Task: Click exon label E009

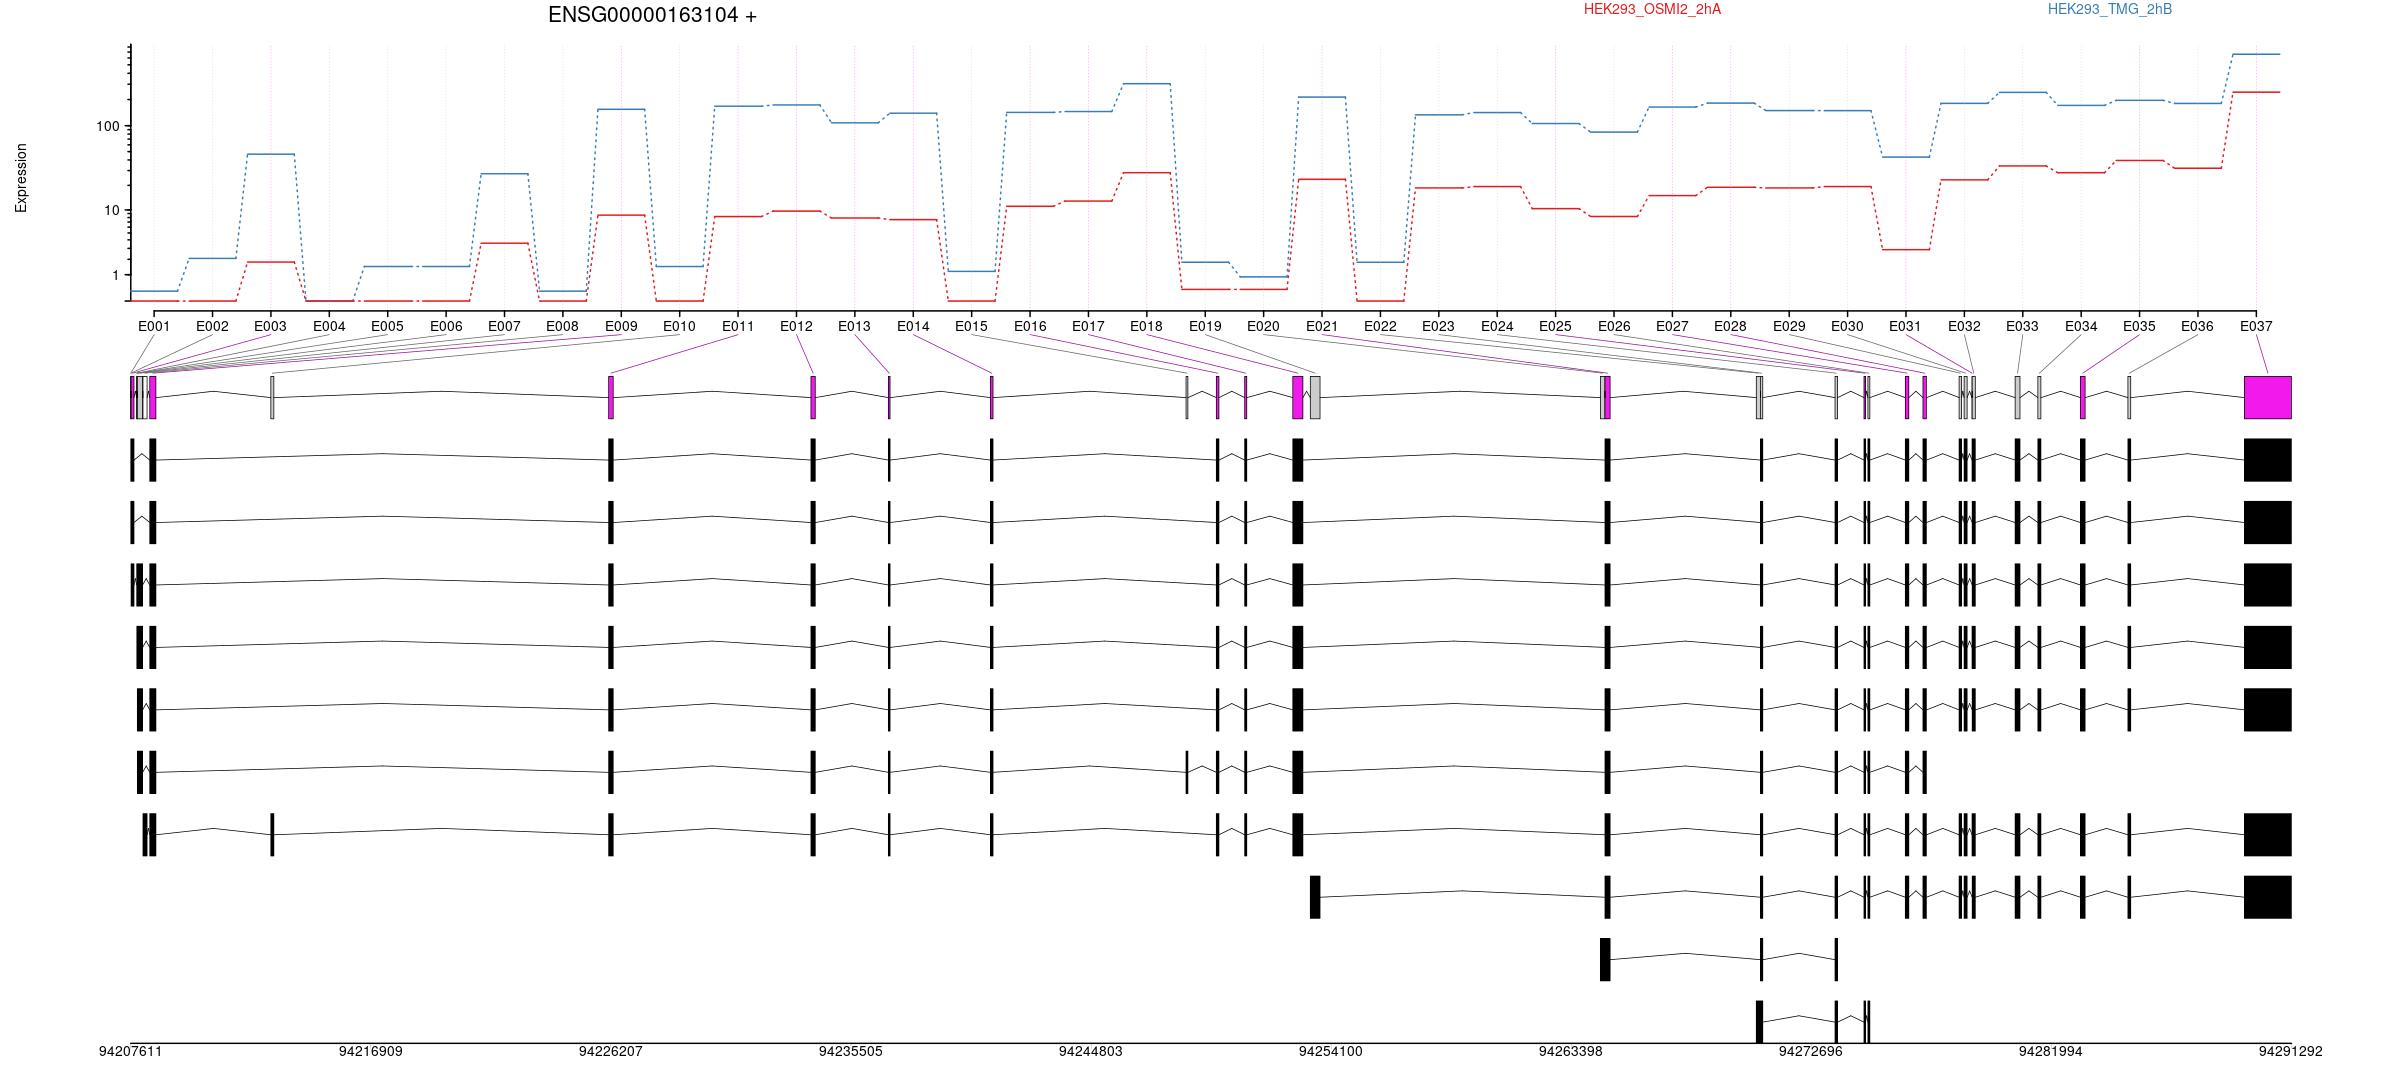Action: [x=621, y=326]
